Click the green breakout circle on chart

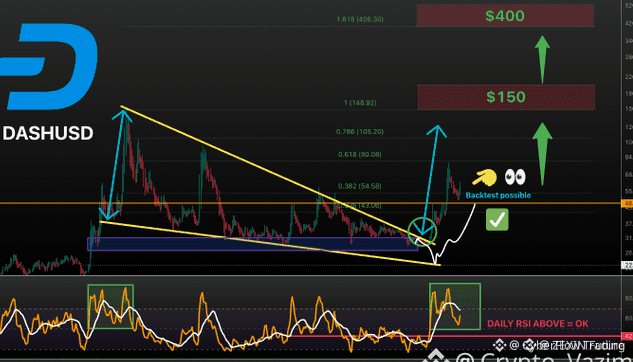click(422, 231)
